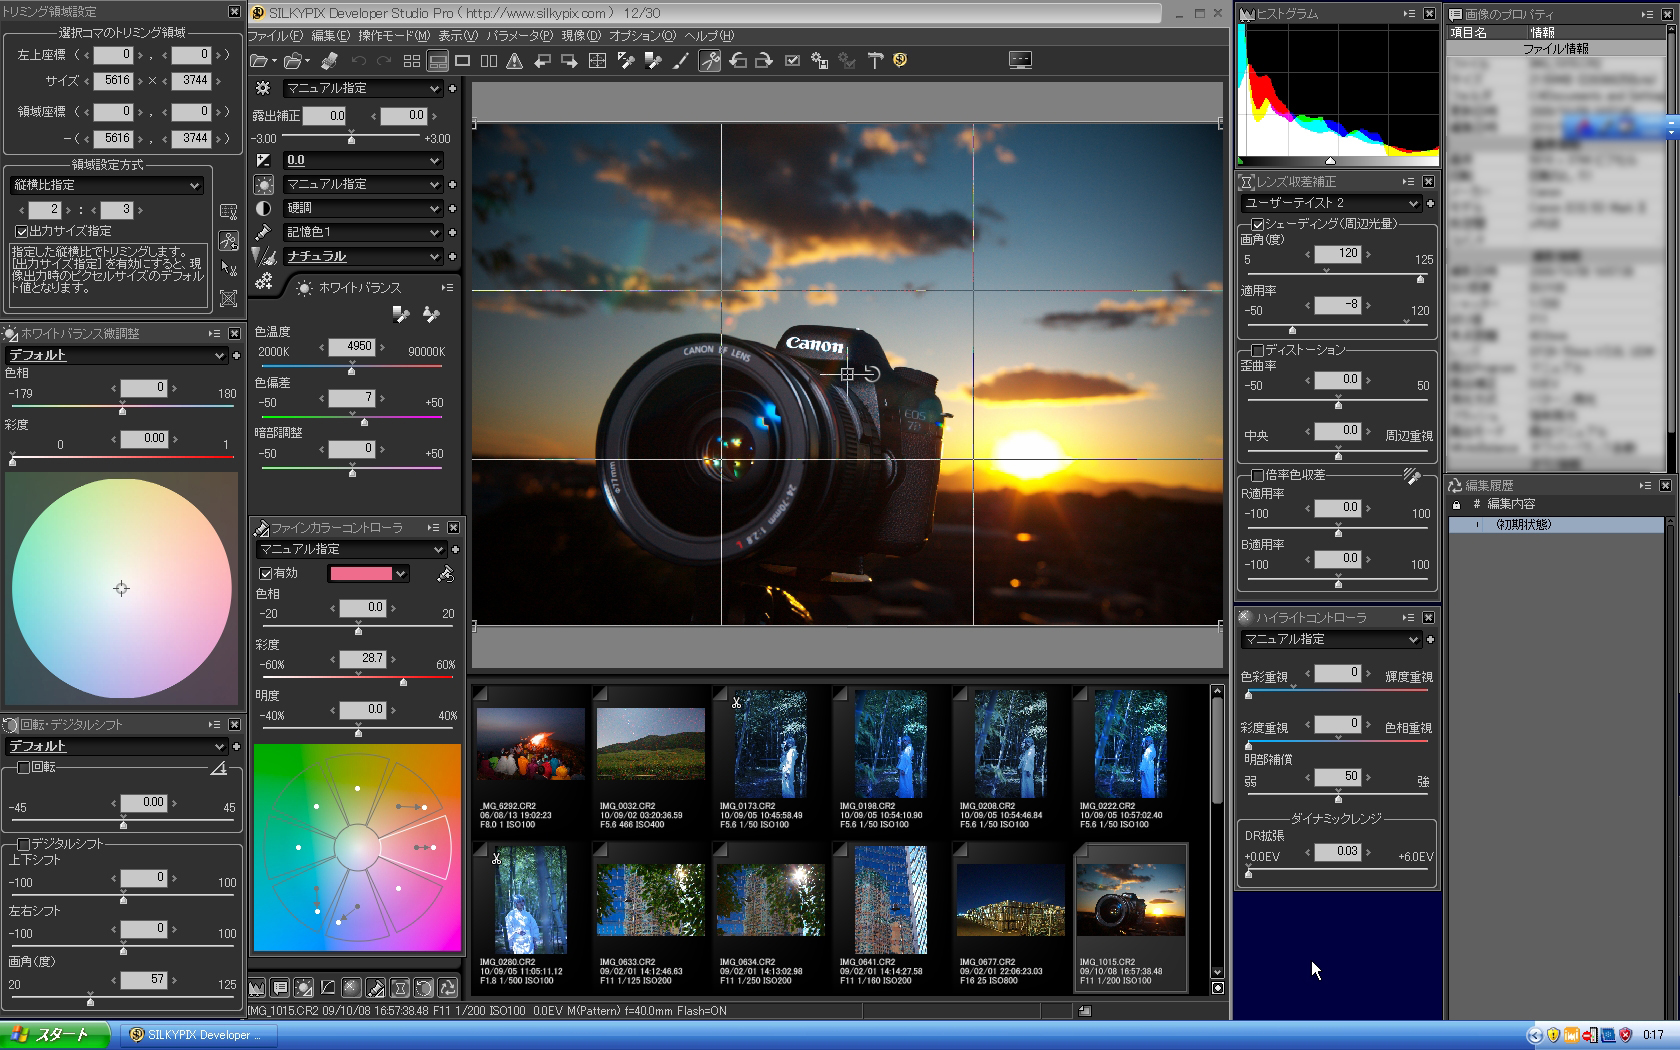Open the 編集(E) menu
The height and width of the screenshot is (1050, 1680).
pos(332,36)
